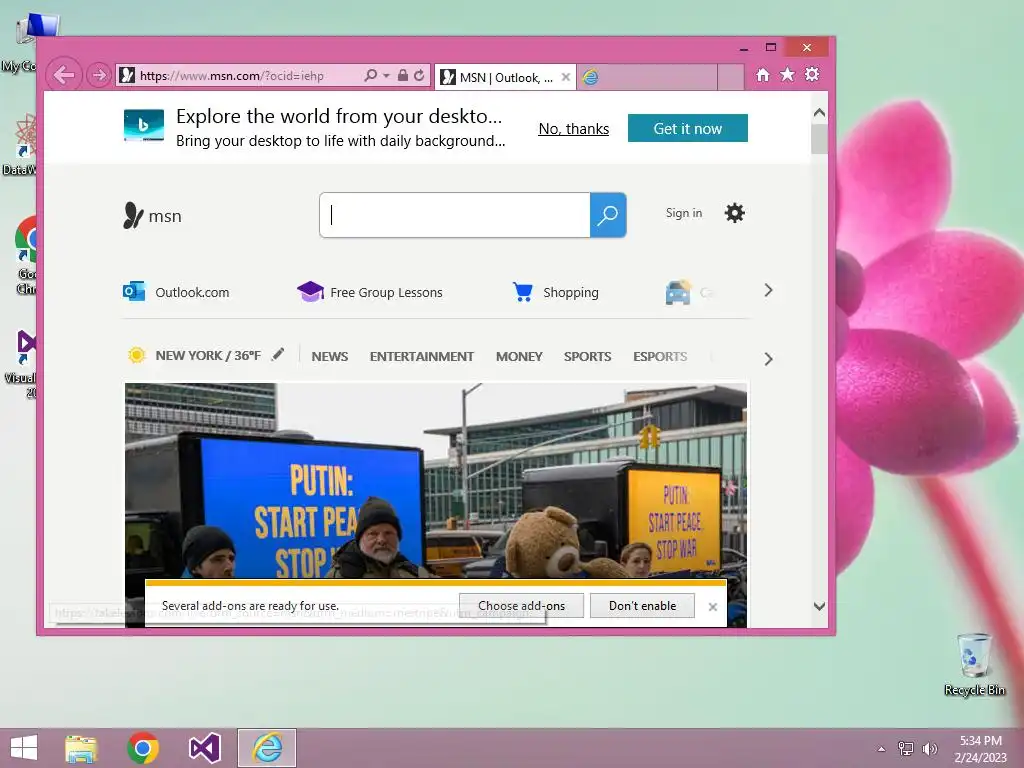The height and width of the screenshot is (768, 1024).
Task: Select the MSN | Outlook tab
Action: point(504,78)
